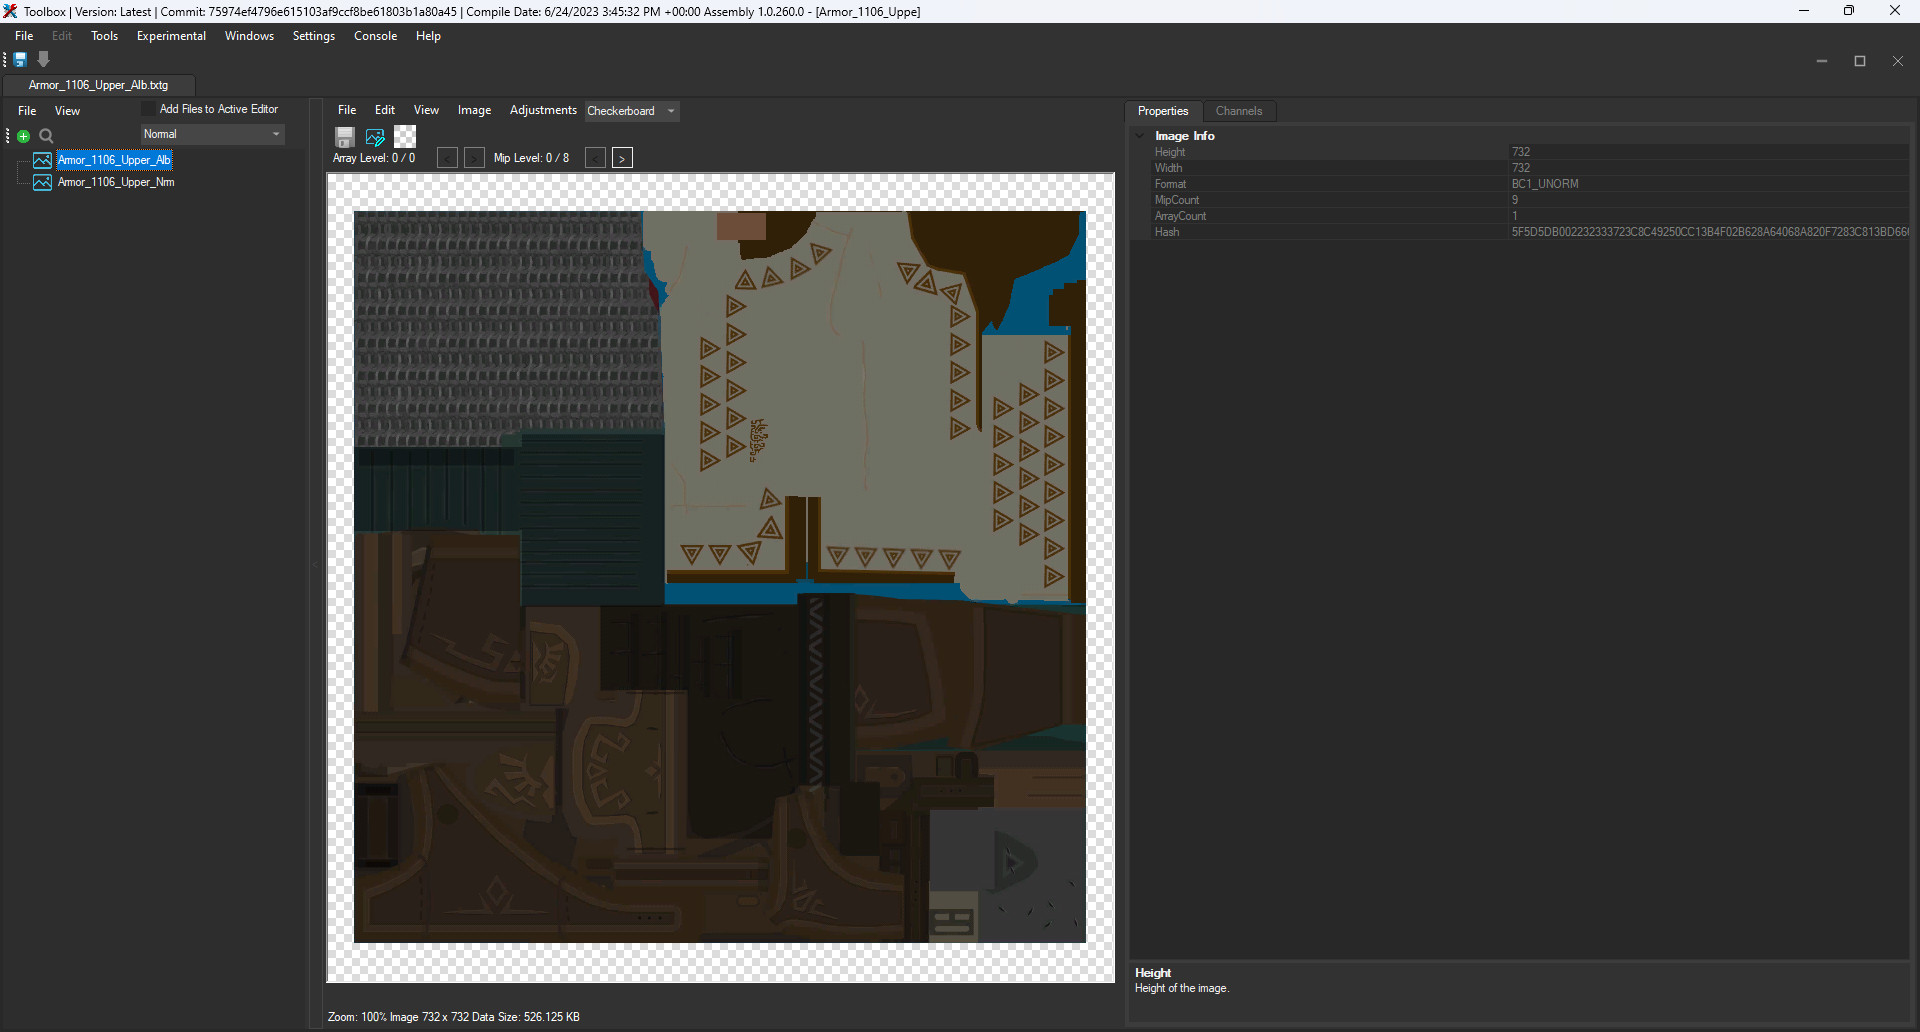This screenshot has width=1920, height=1032.
Task: Open the Checkerboard background dropdown
Action: pos(631,111)
